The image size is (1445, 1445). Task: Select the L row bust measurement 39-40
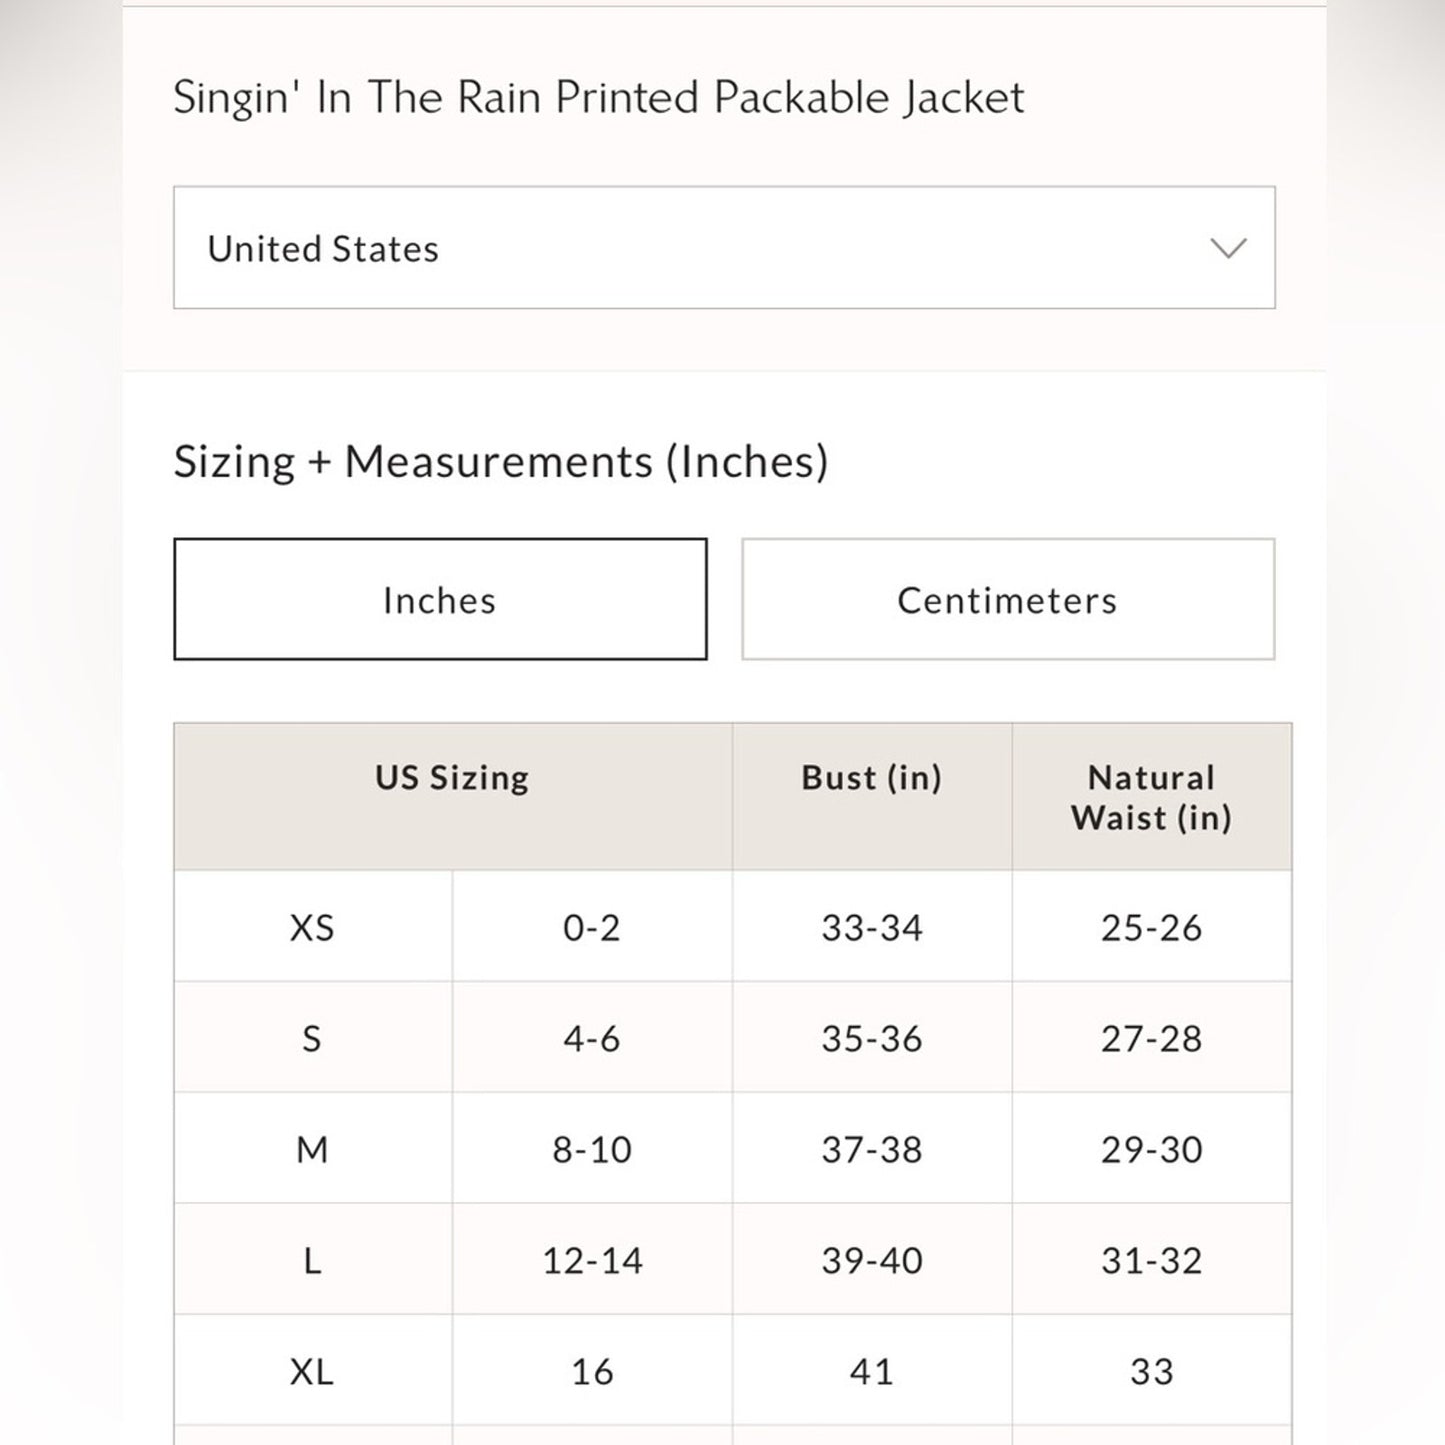(871, 1260)
